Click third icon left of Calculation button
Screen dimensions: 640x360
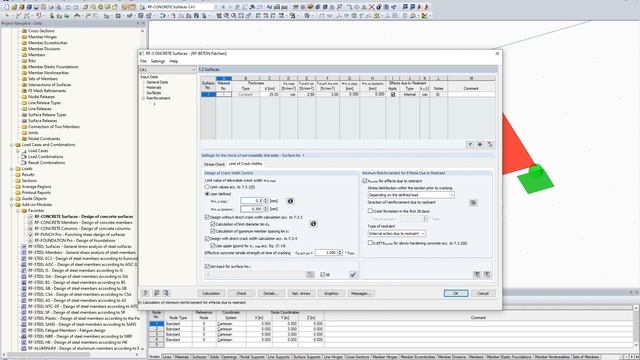(166, 293)
